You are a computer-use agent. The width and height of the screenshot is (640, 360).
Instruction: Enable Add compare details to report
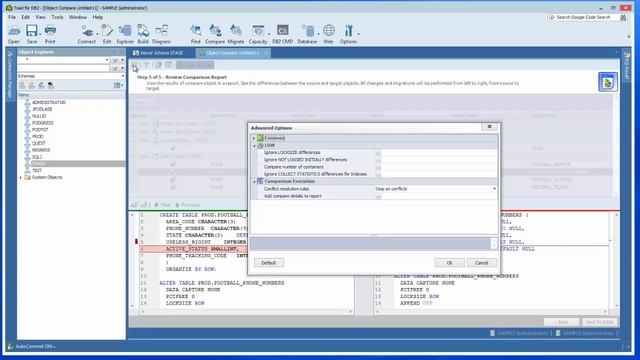pyautogui.click(x=378, y=196)
